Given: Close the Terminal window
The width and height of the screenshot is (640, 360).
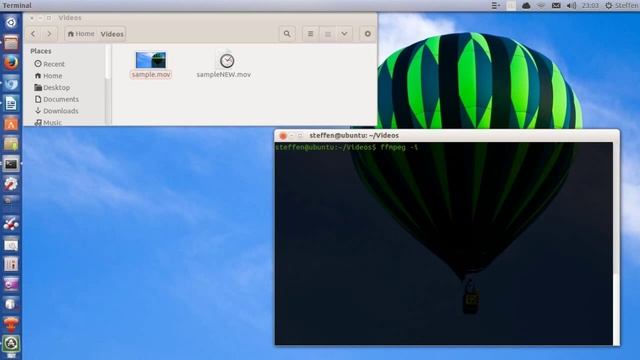Looking at the screenshot, I should point(283,136).
